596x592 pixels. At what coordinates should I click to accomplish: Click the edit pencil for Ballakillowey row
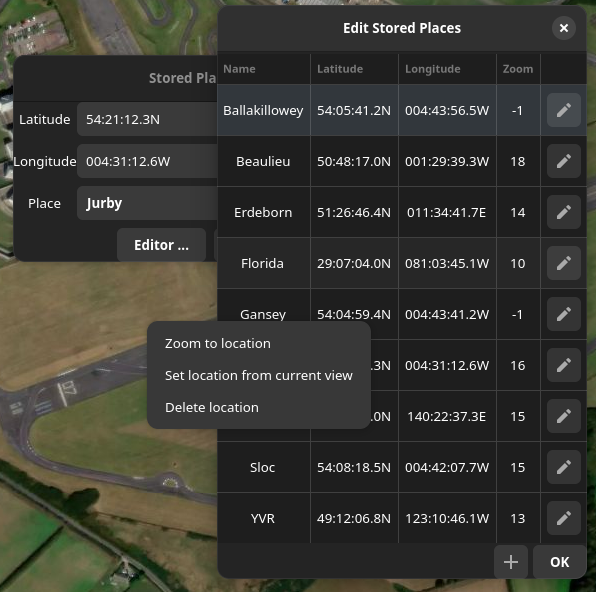563,110
